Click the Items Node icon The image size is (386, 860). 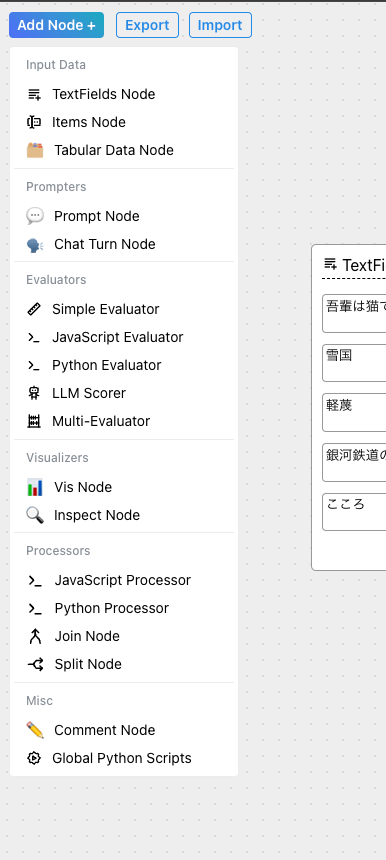coord(34,122)
